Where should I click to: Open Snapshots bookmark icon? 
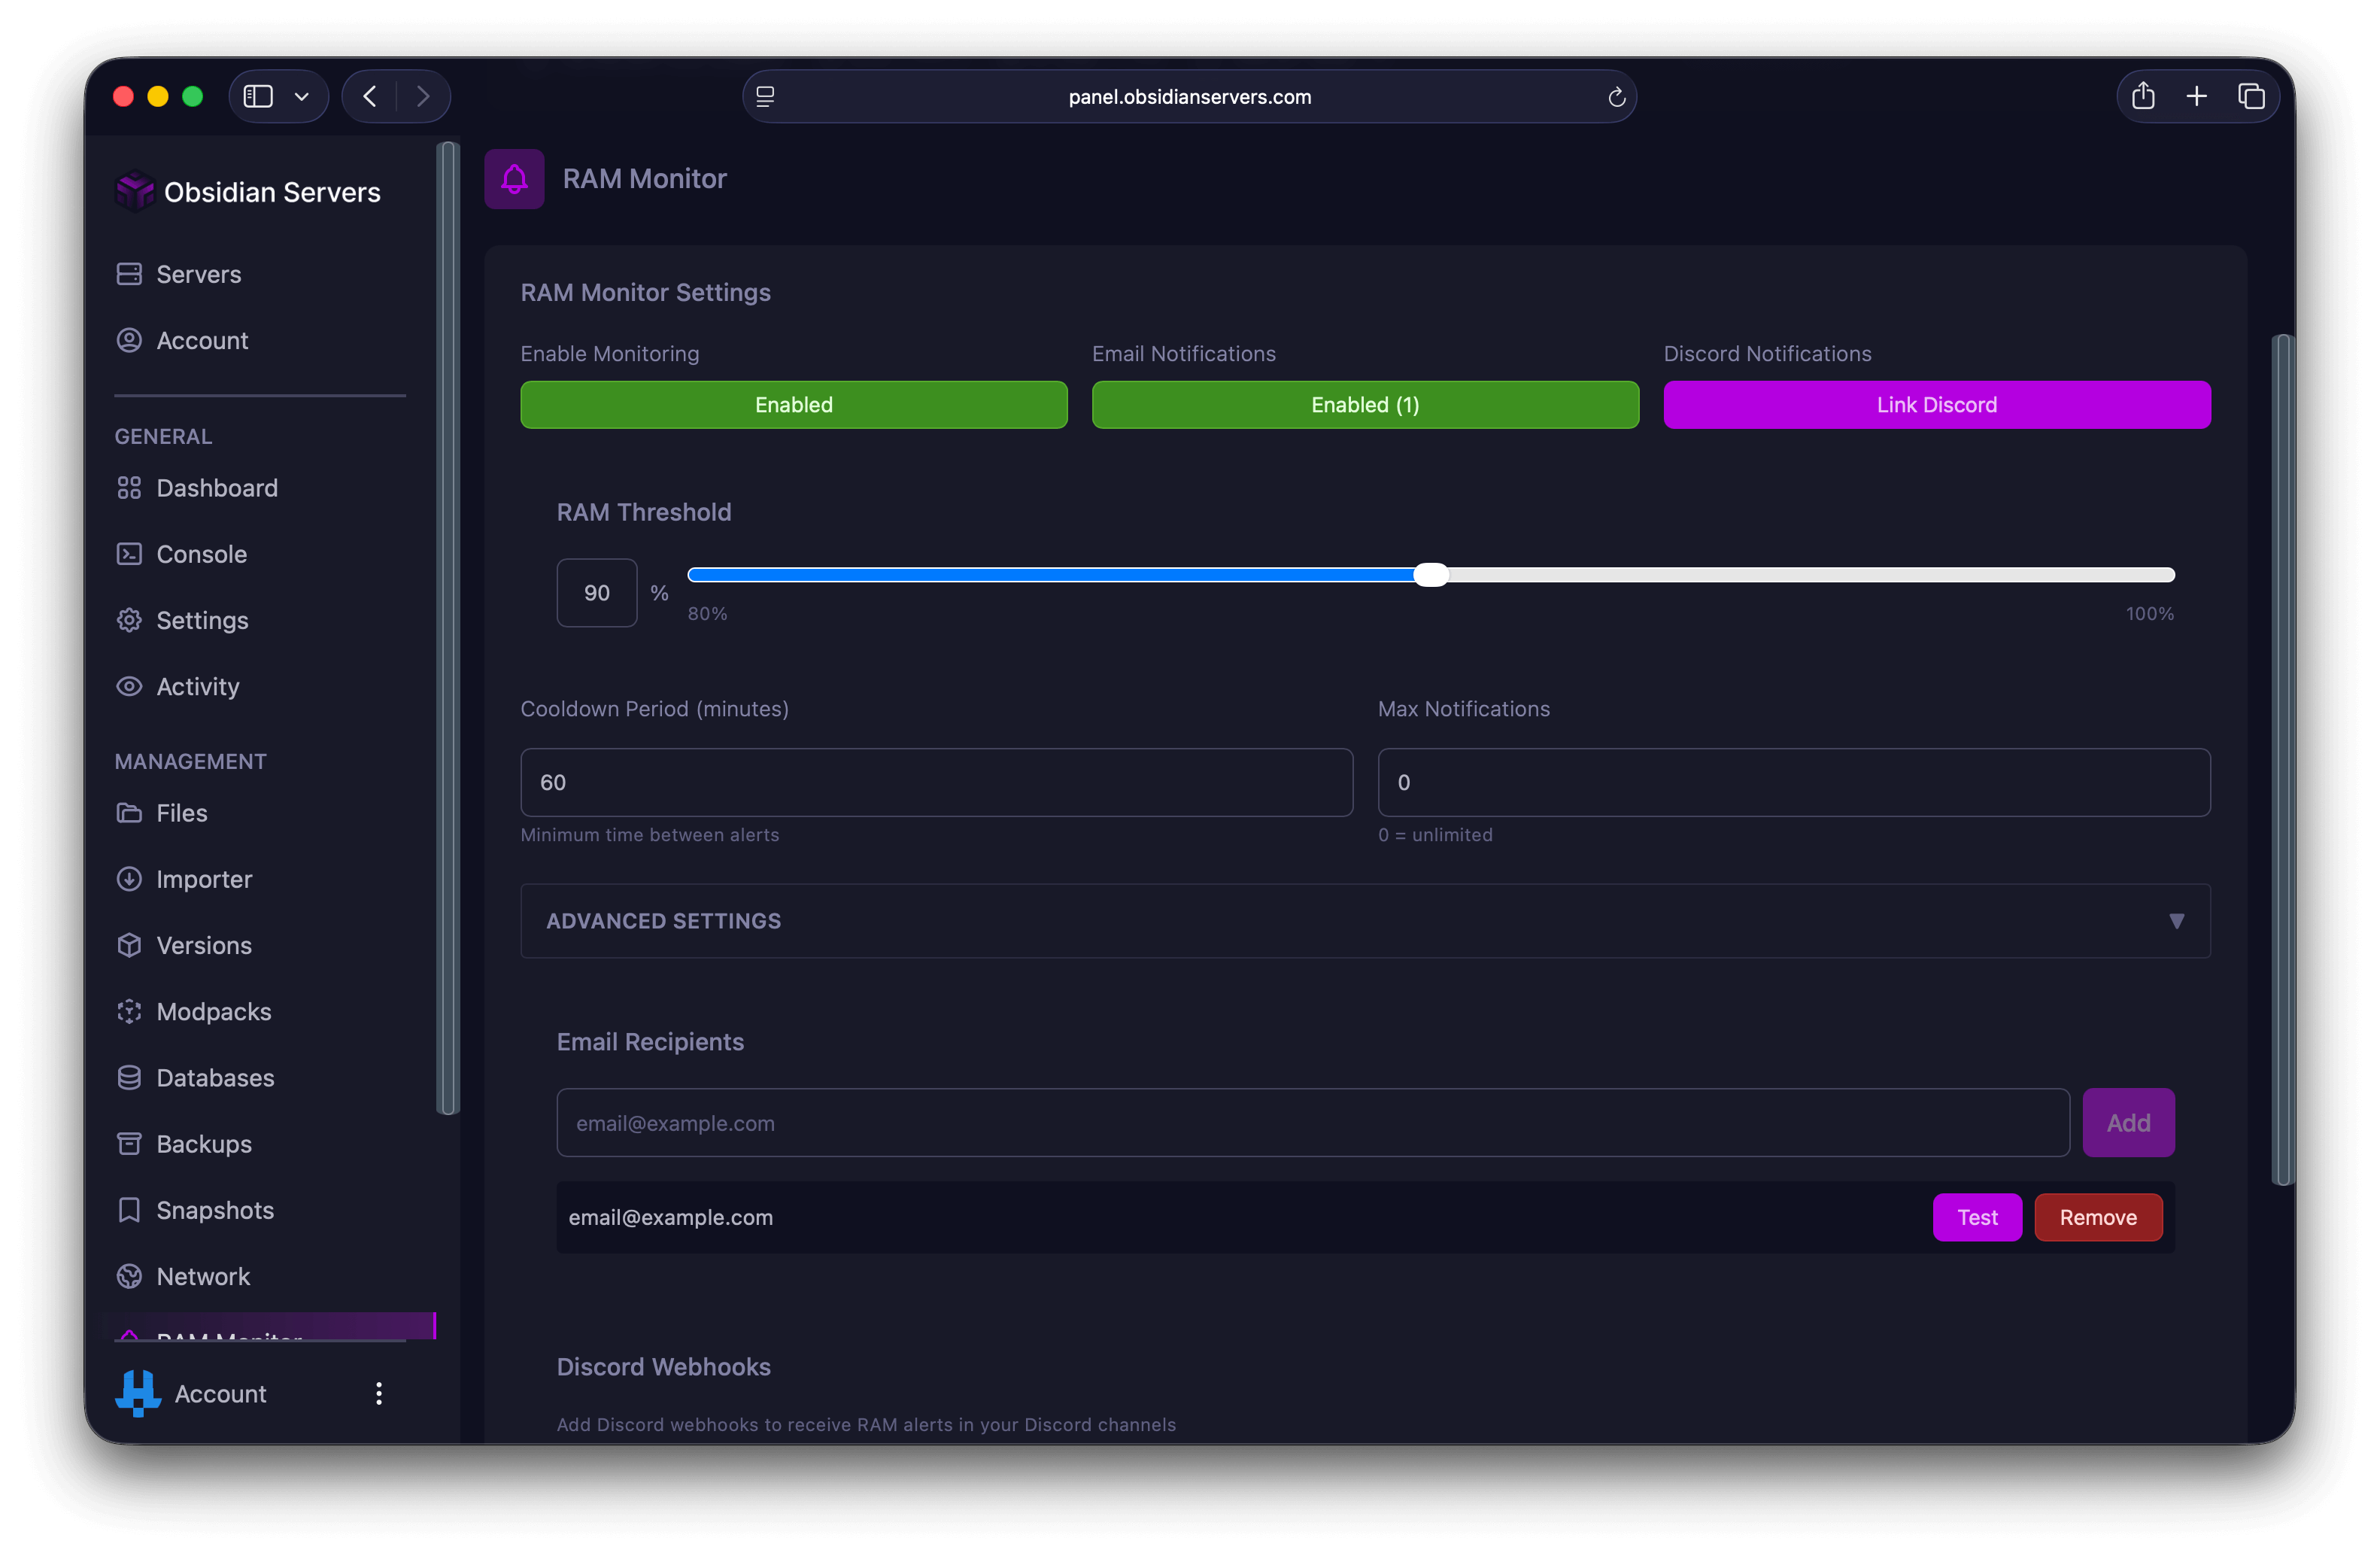pos(129,1210)
